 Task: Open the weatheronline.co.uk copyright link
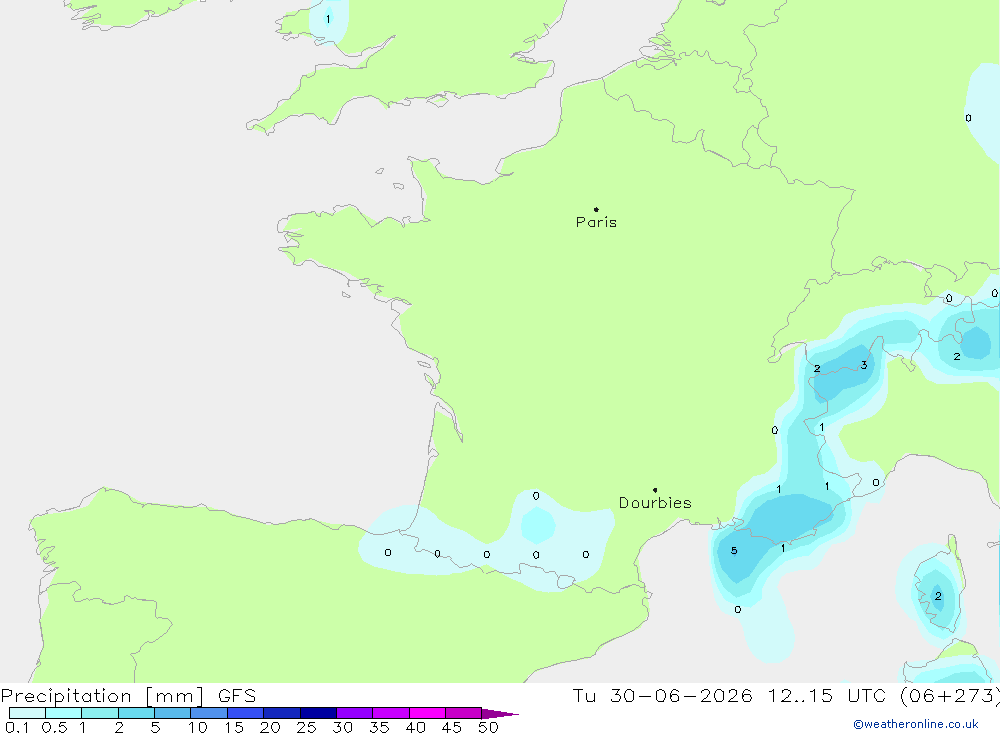(916, 724)
